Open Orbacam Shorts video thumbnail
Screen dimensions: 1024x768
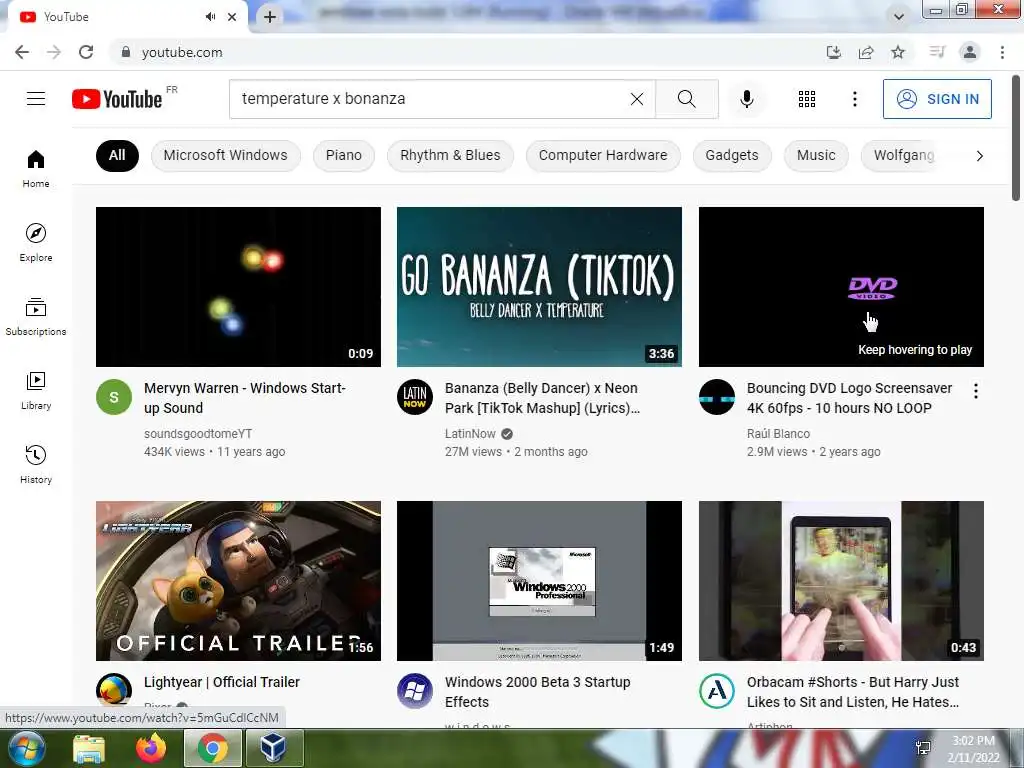pyautogui.click(x=841, y=581)
